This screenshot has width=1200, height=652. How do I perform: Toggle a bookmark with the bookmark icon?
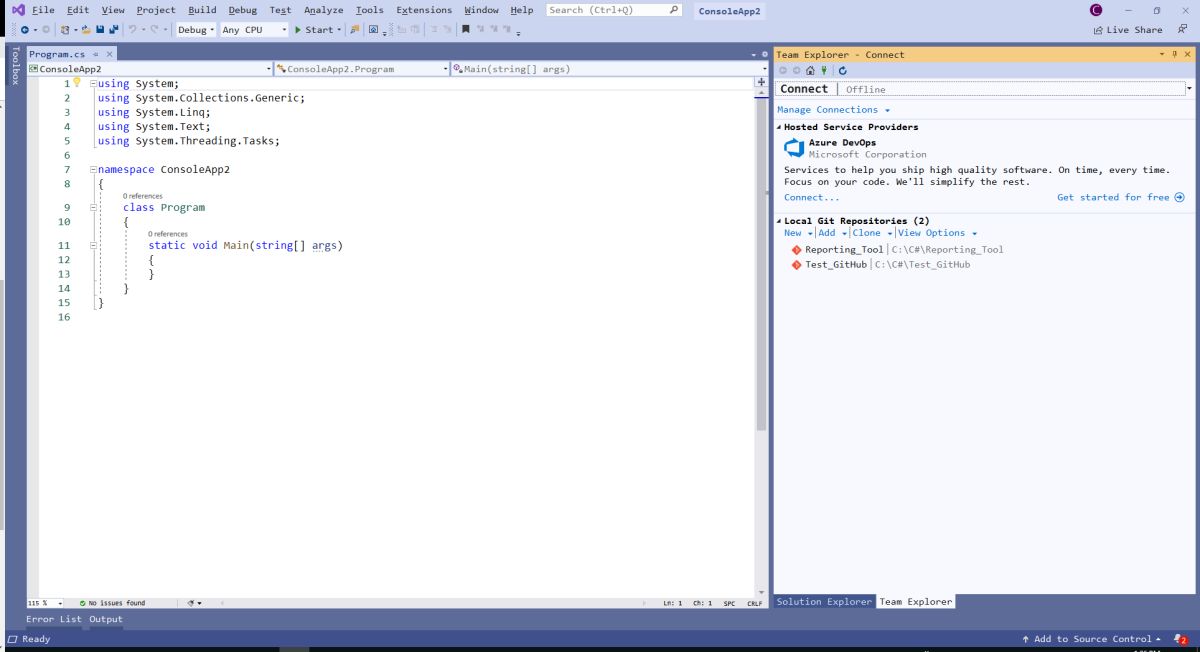point(465,30)
